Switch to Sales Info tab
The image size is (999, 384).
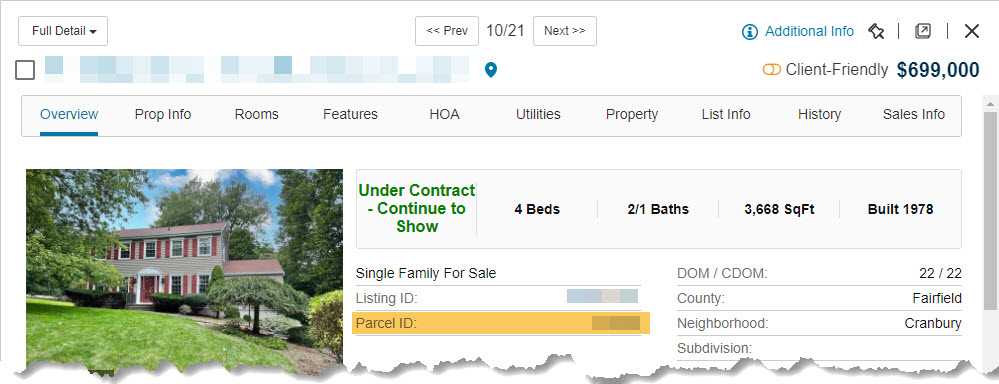tap(914, 115)
